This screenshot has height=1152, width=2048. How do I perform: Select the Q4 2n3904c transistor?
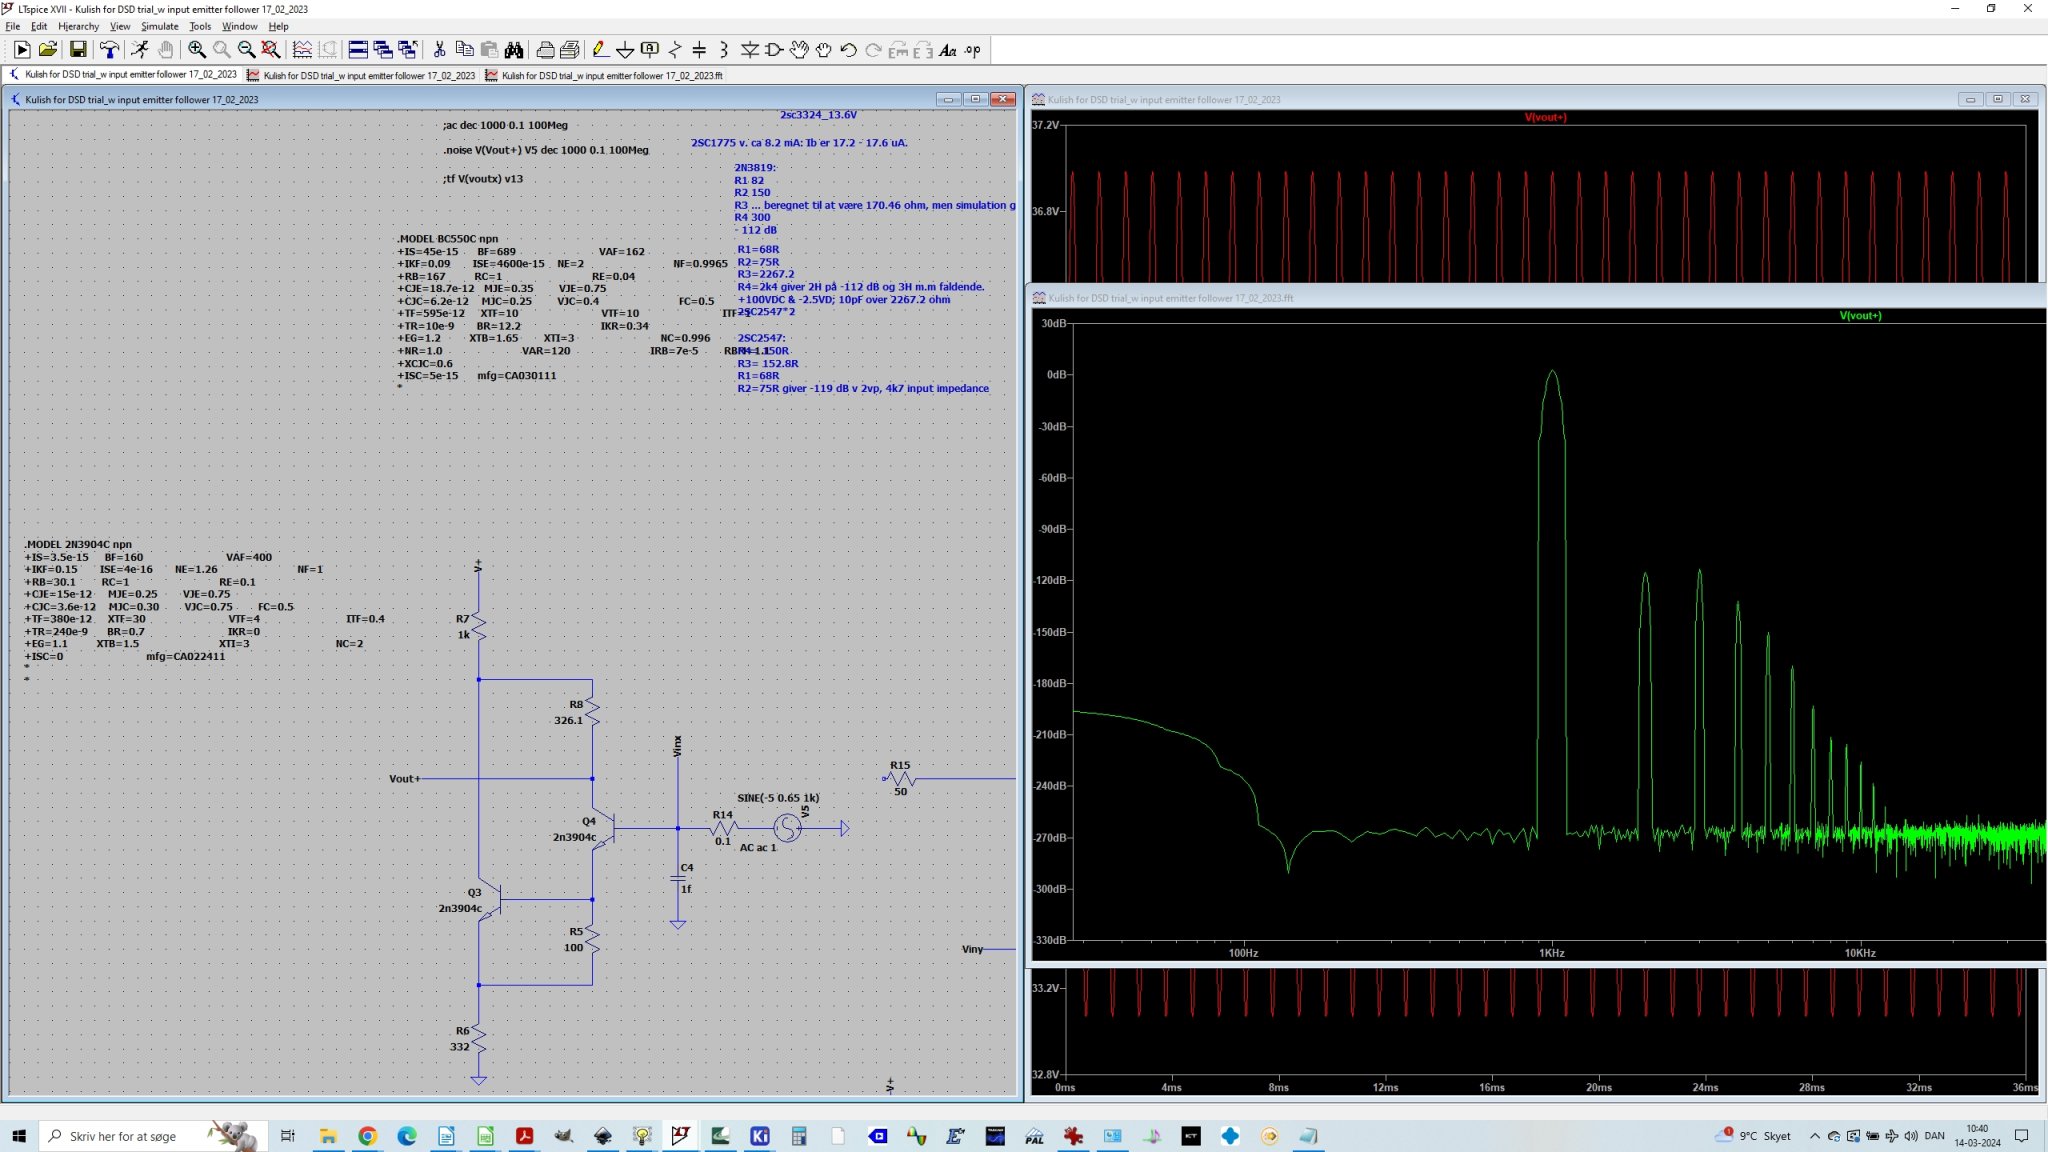point(604,829)
